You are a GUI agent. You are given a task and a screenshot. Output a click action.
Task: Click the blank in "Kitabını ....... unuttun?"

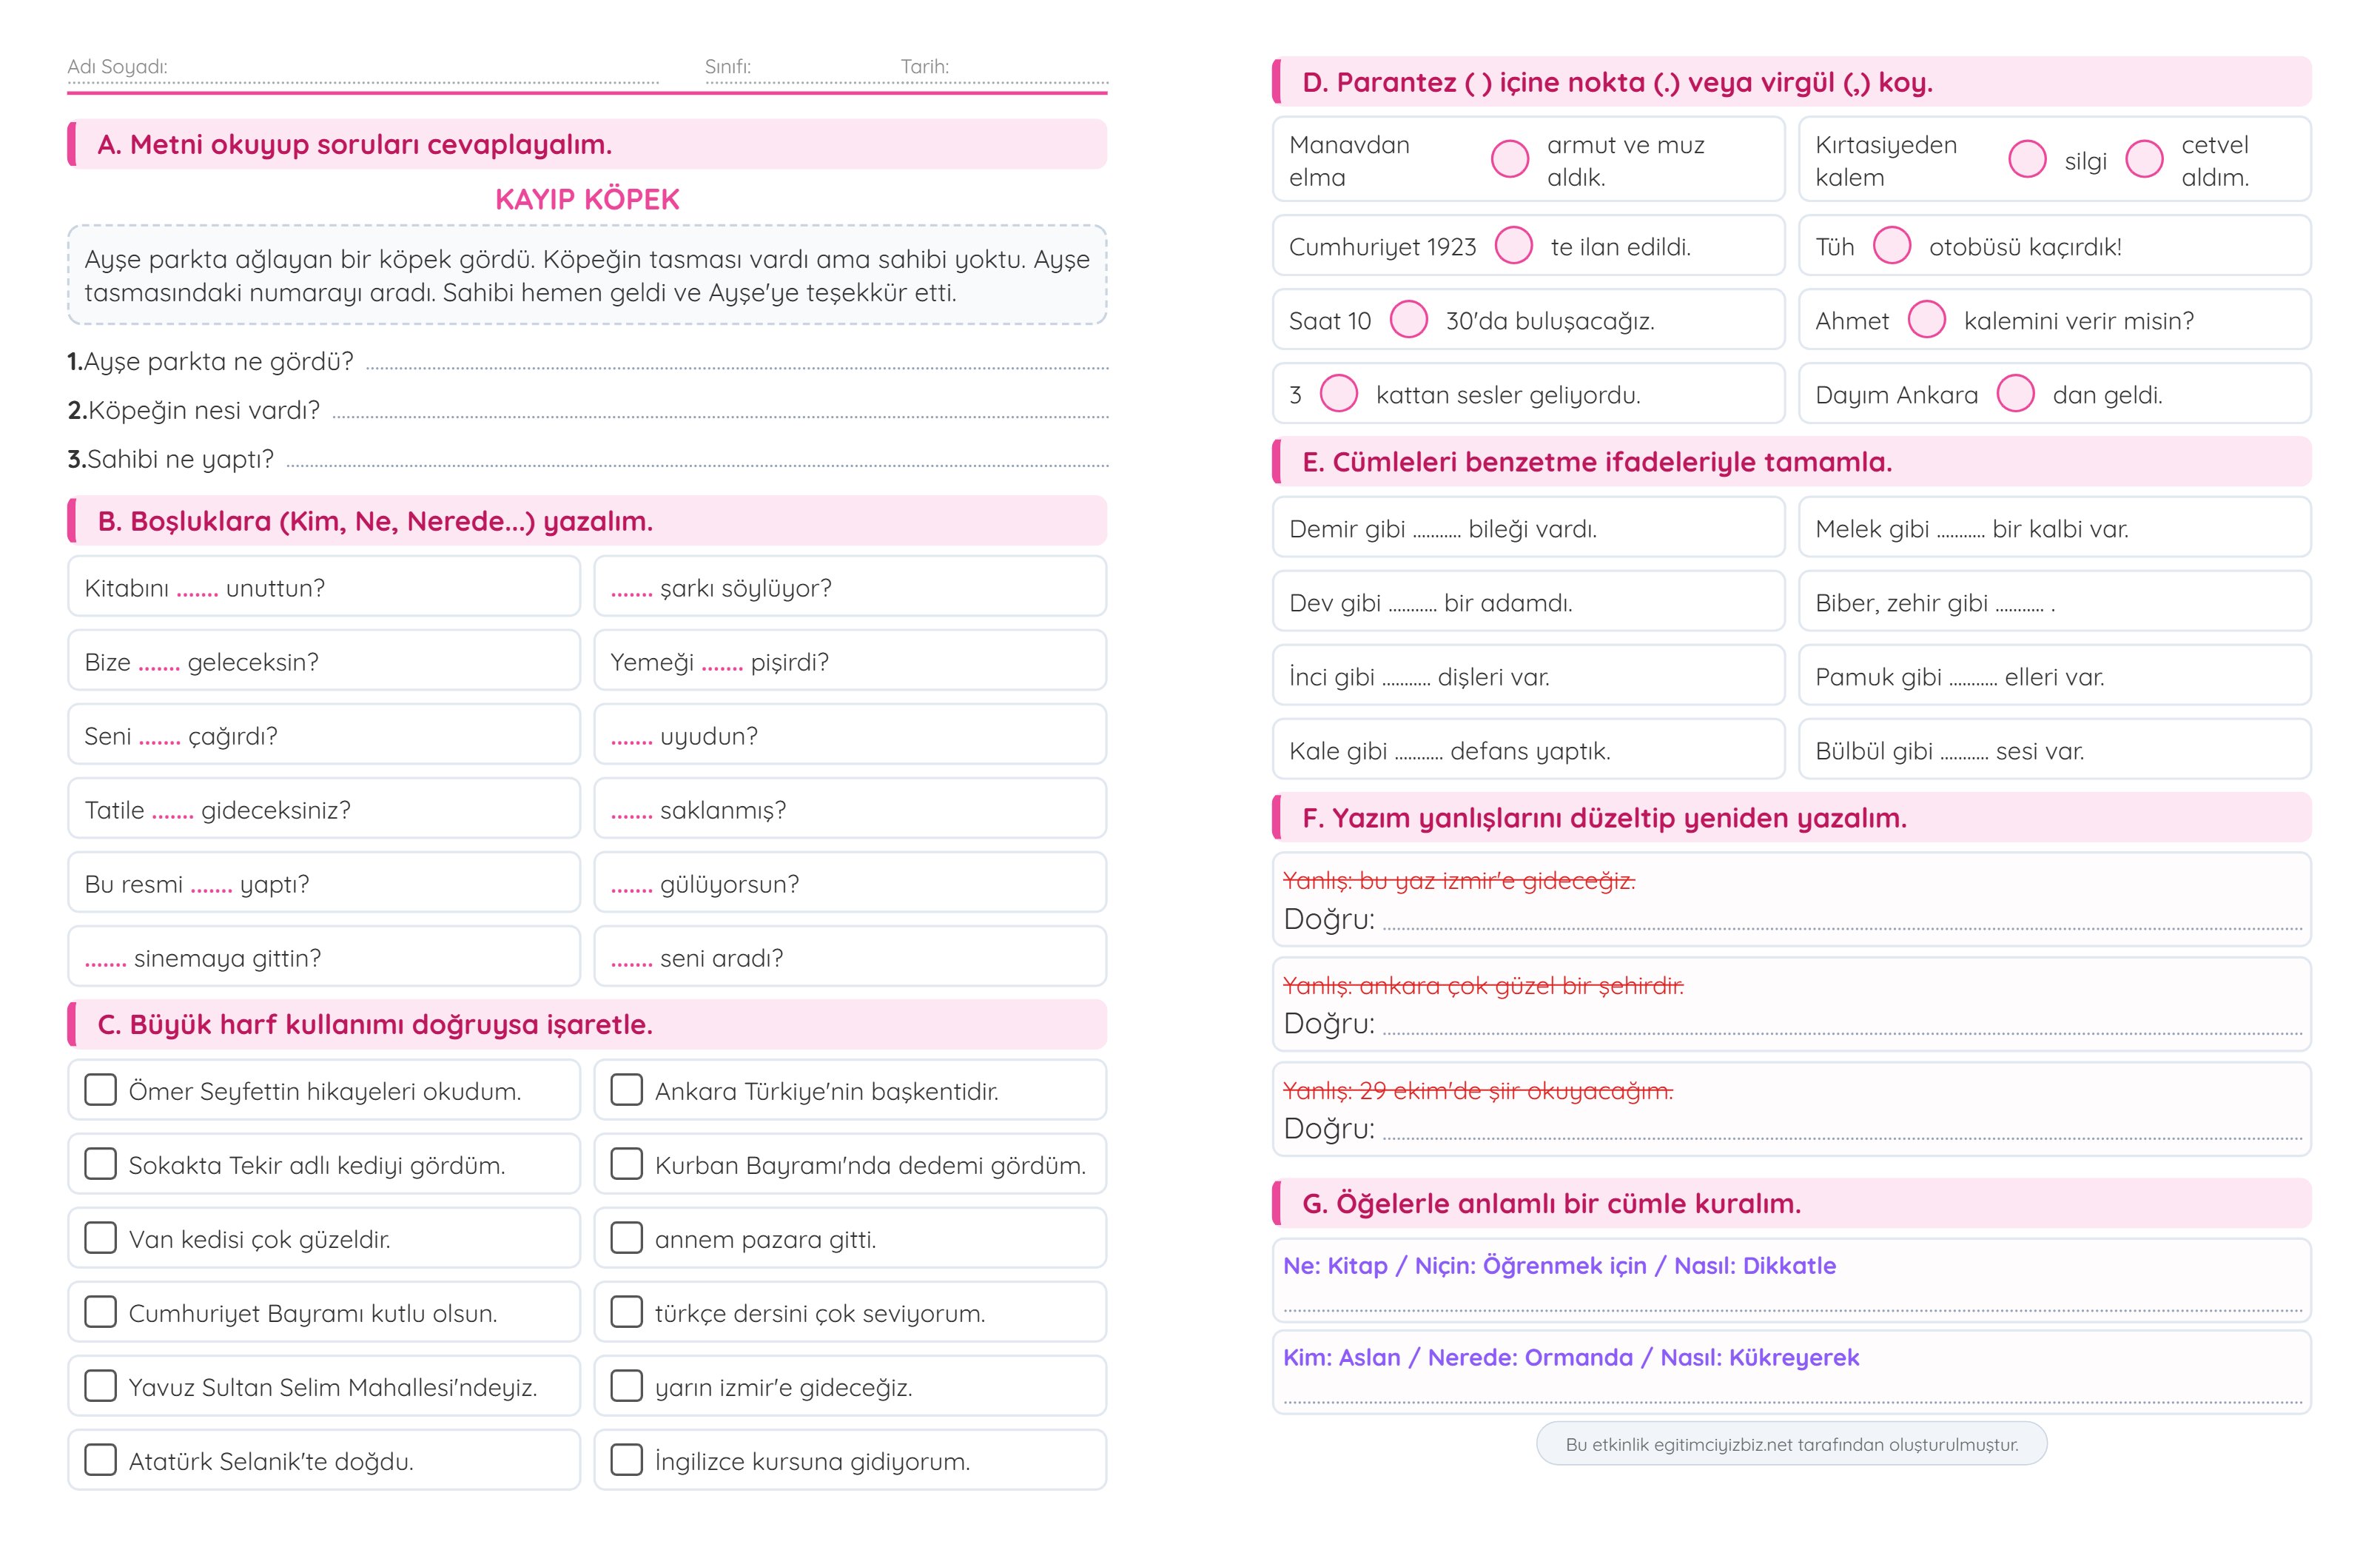[x=197, y=589]
